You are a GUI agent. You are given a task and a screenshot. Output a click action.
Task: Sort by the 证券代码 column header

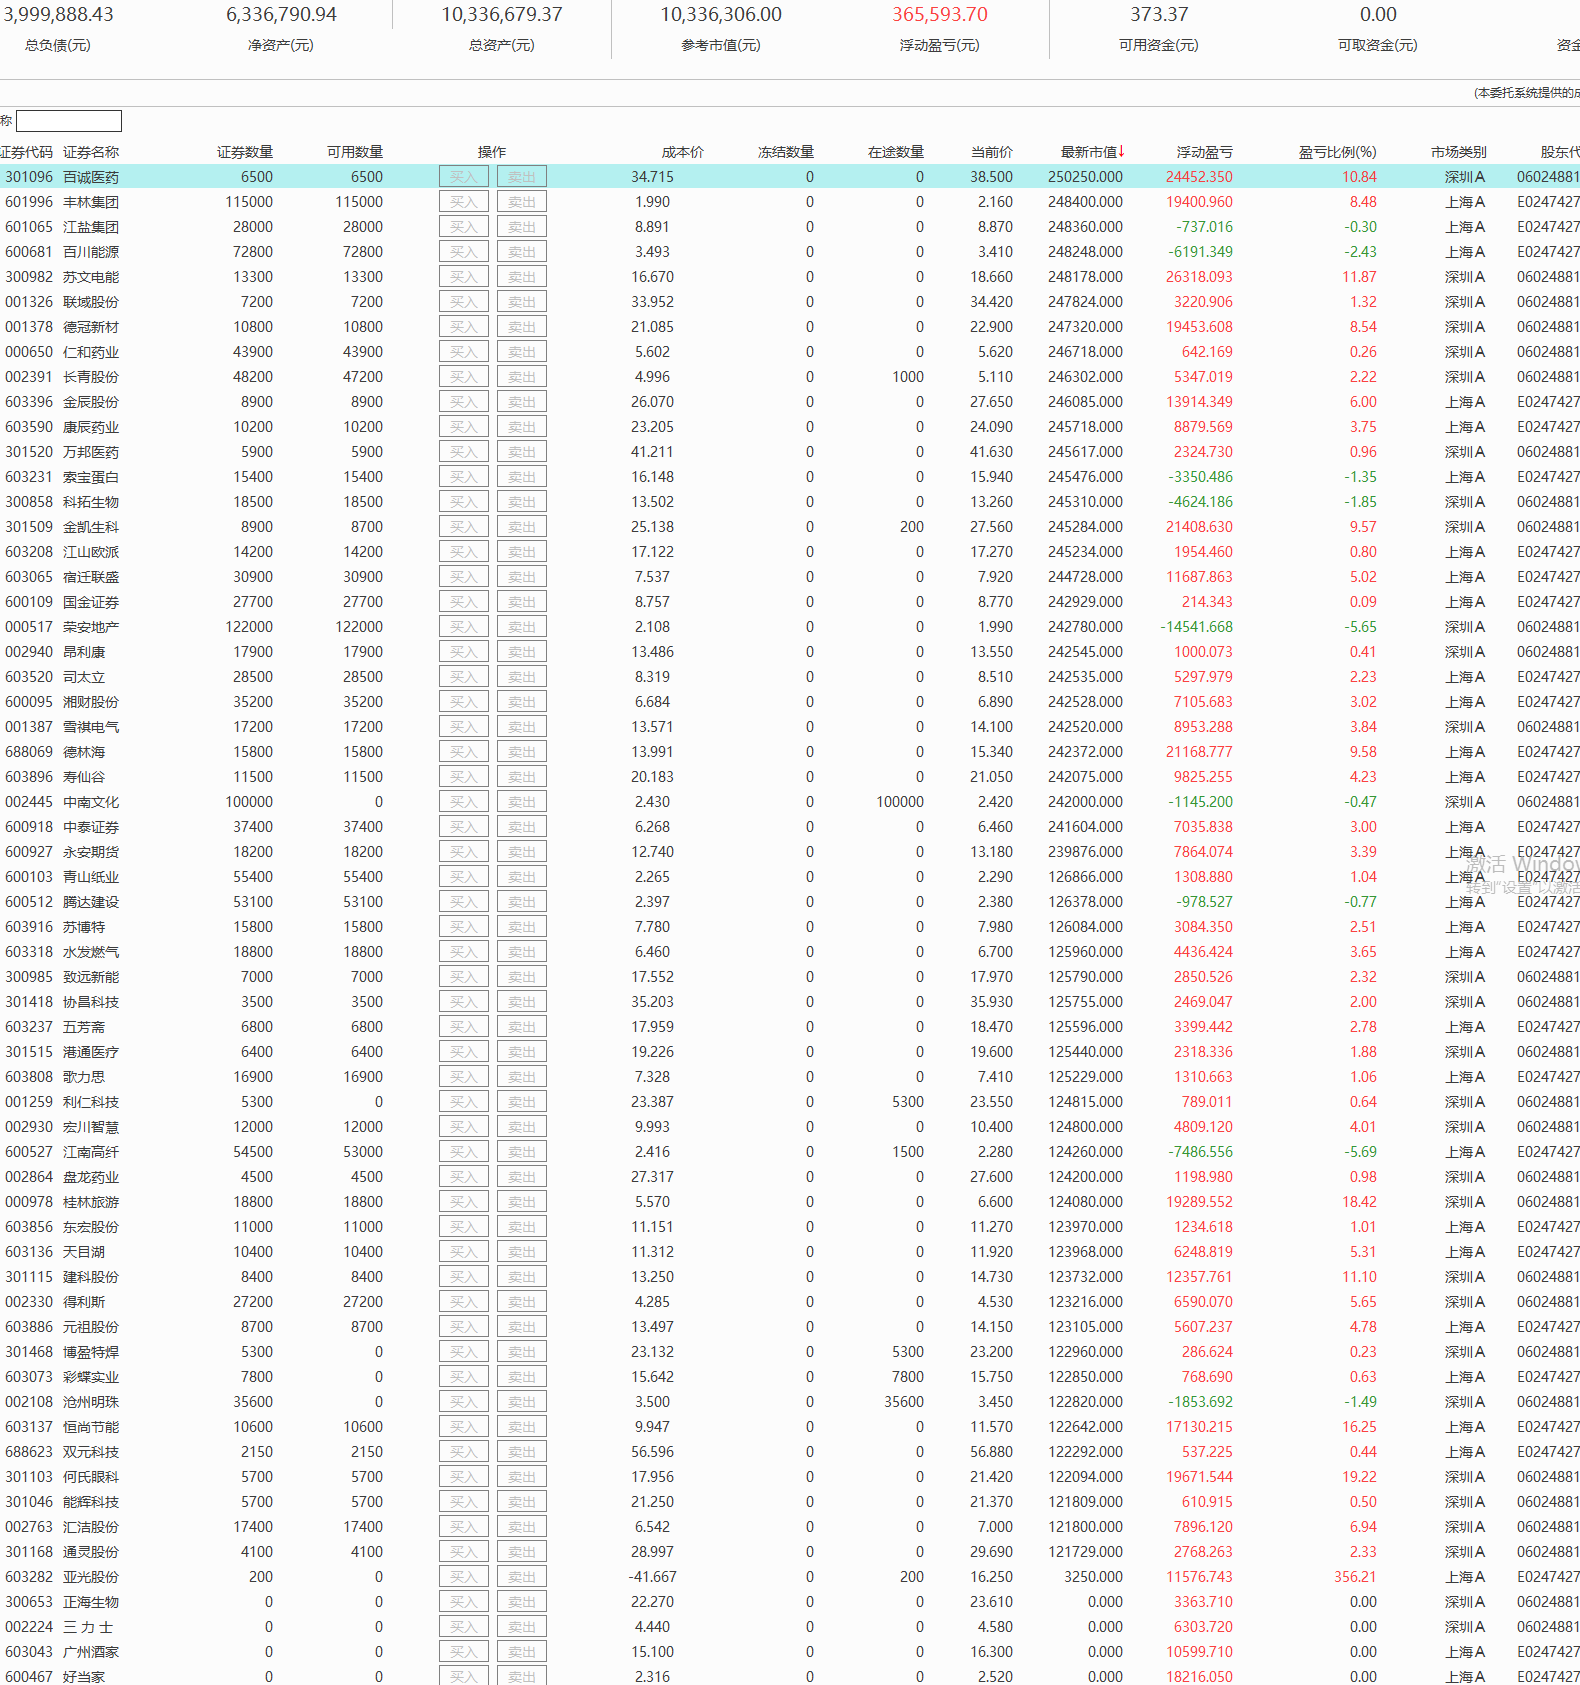26,152
